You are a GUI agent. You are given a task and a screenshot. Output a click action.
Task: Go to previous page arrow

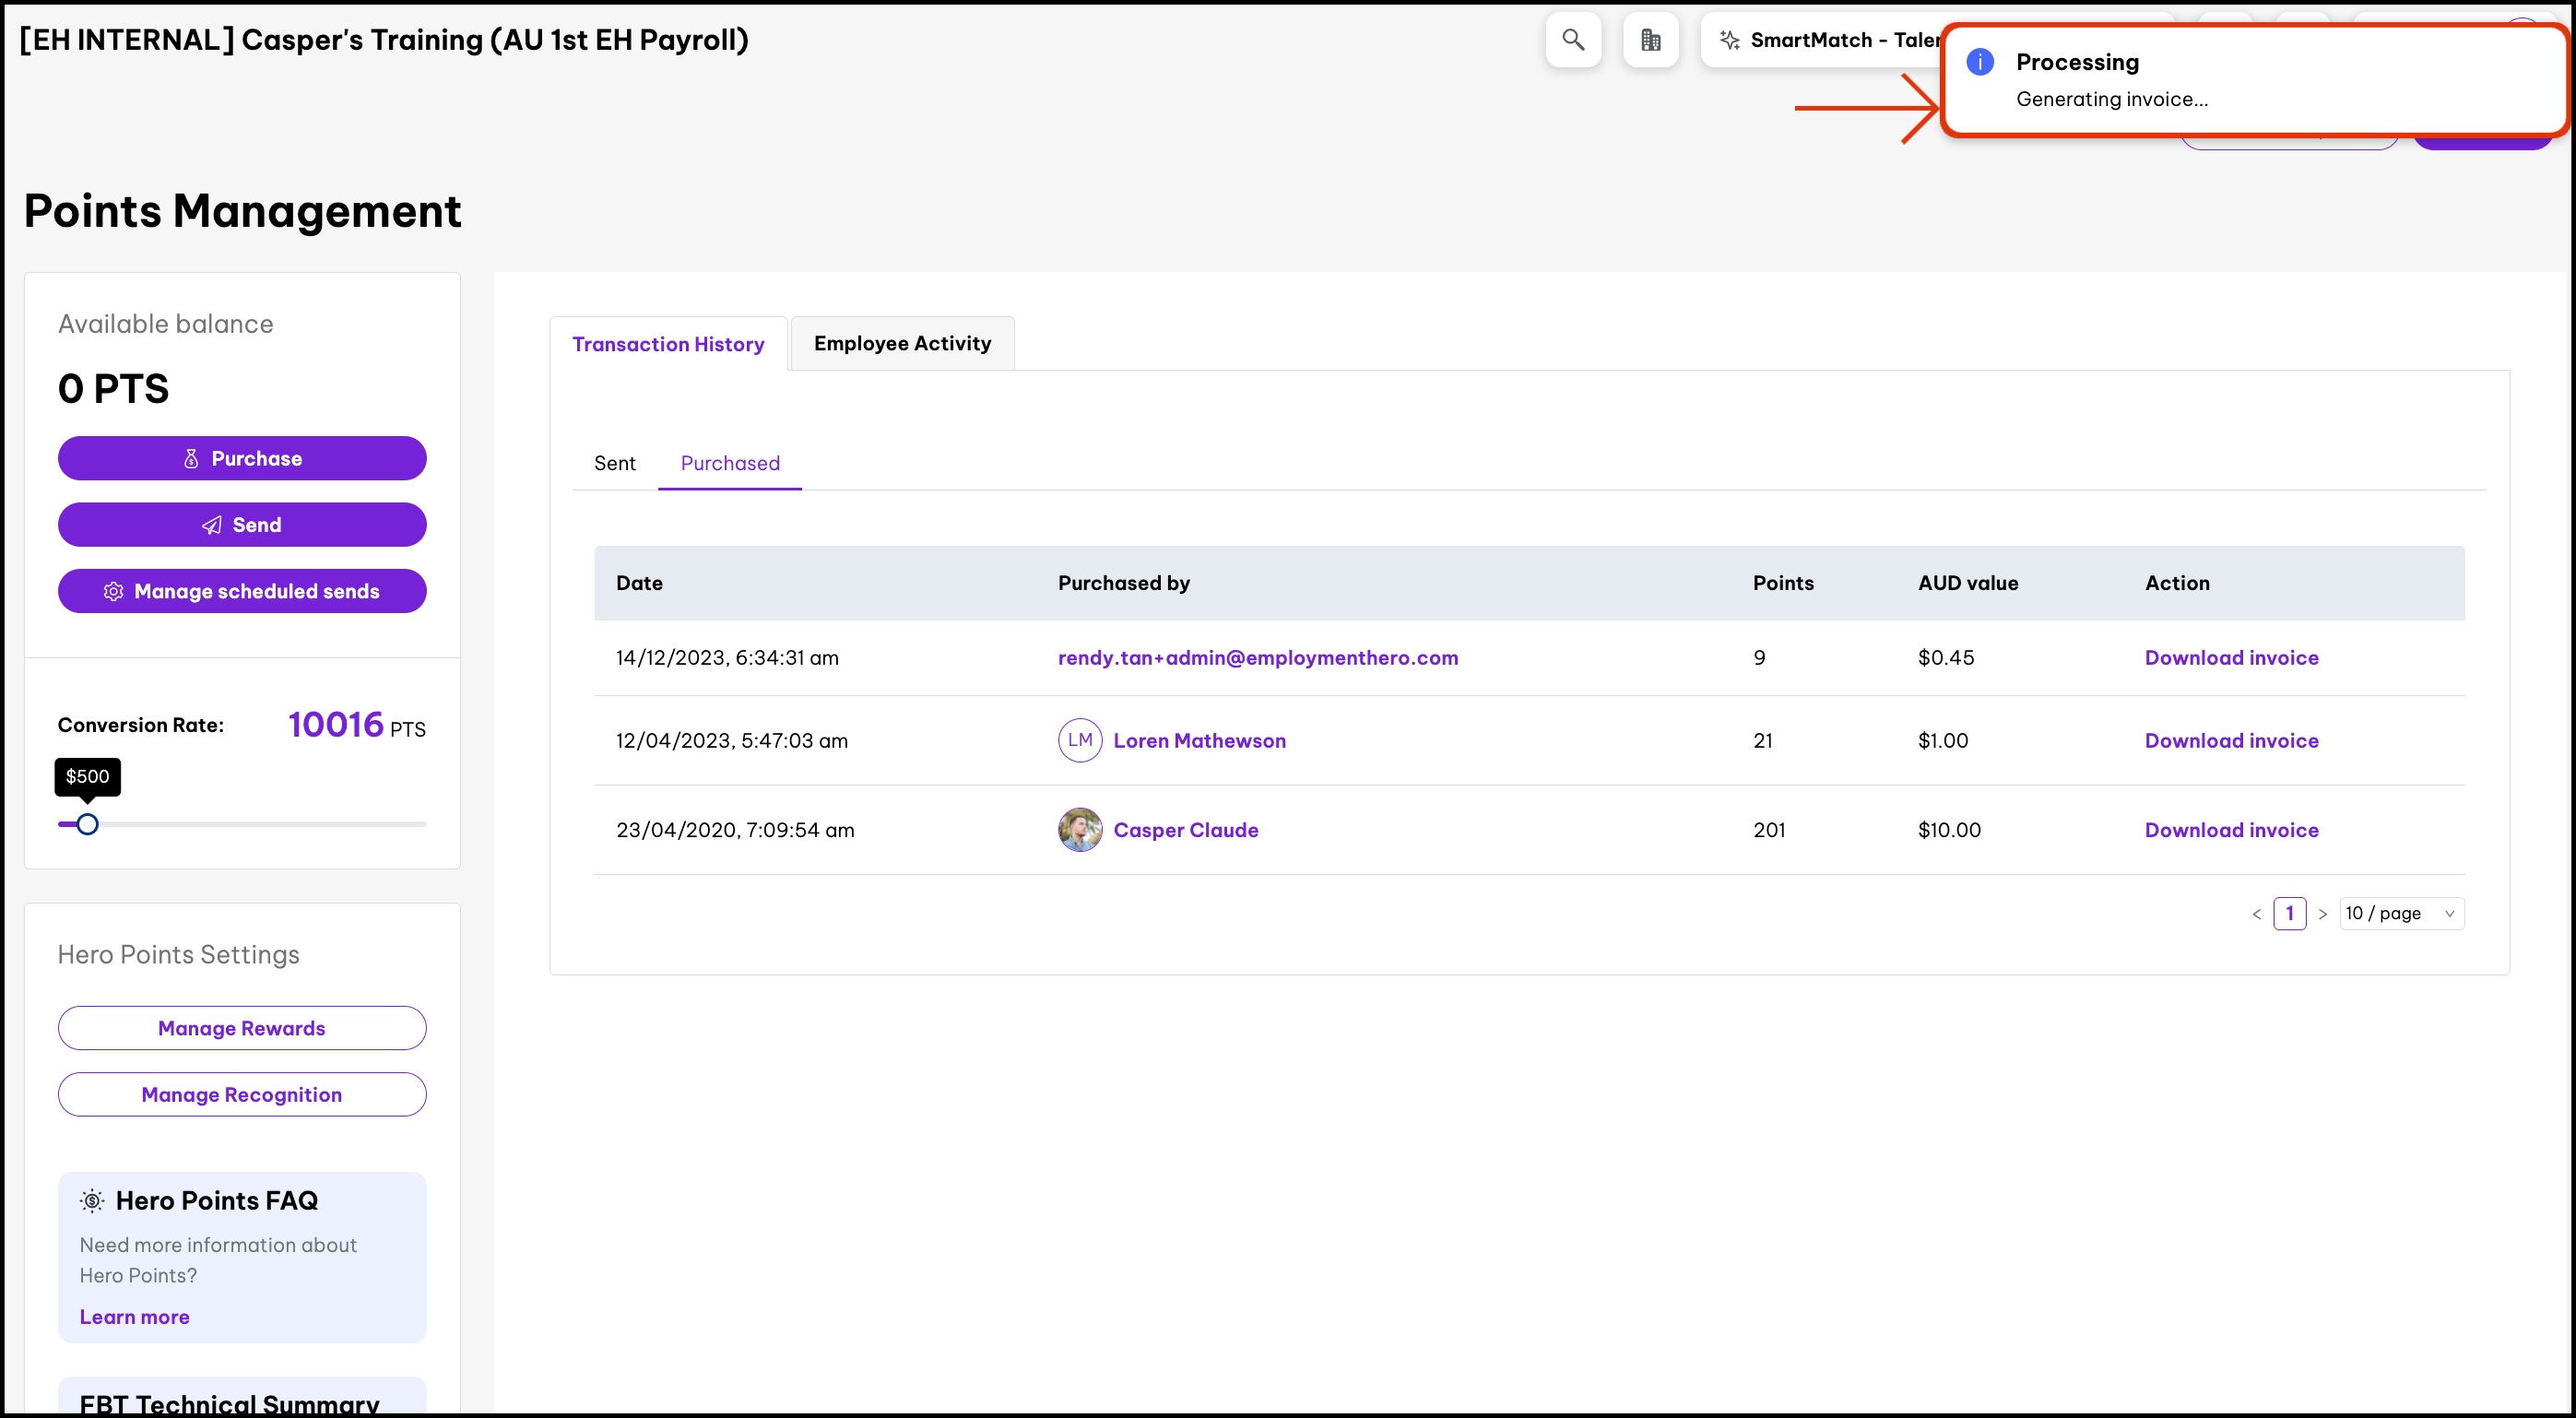pos(2256,914)
